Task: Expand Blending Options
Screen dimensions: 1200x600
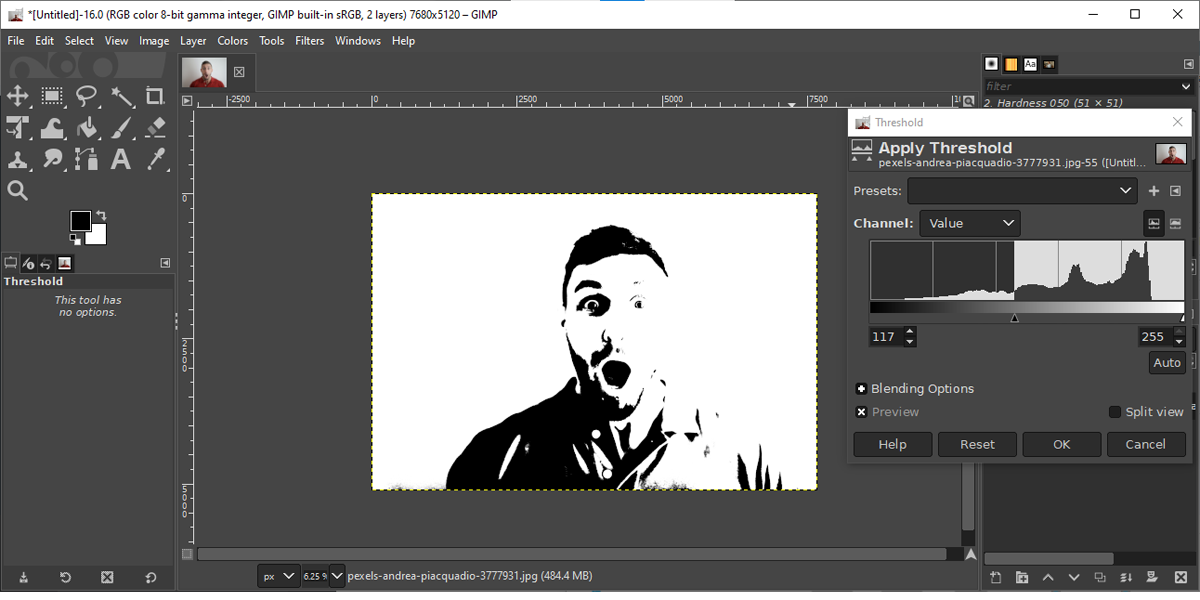Action: pyautogui.click(x=861, y=388)
